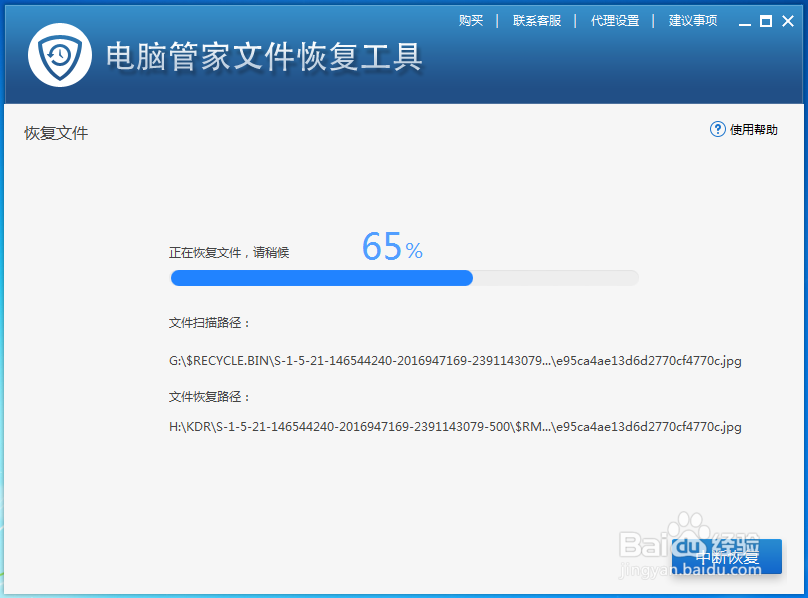This screenshot has height=598, width=808.
Task: Maximize the recovery tool window
Action: 766,21
